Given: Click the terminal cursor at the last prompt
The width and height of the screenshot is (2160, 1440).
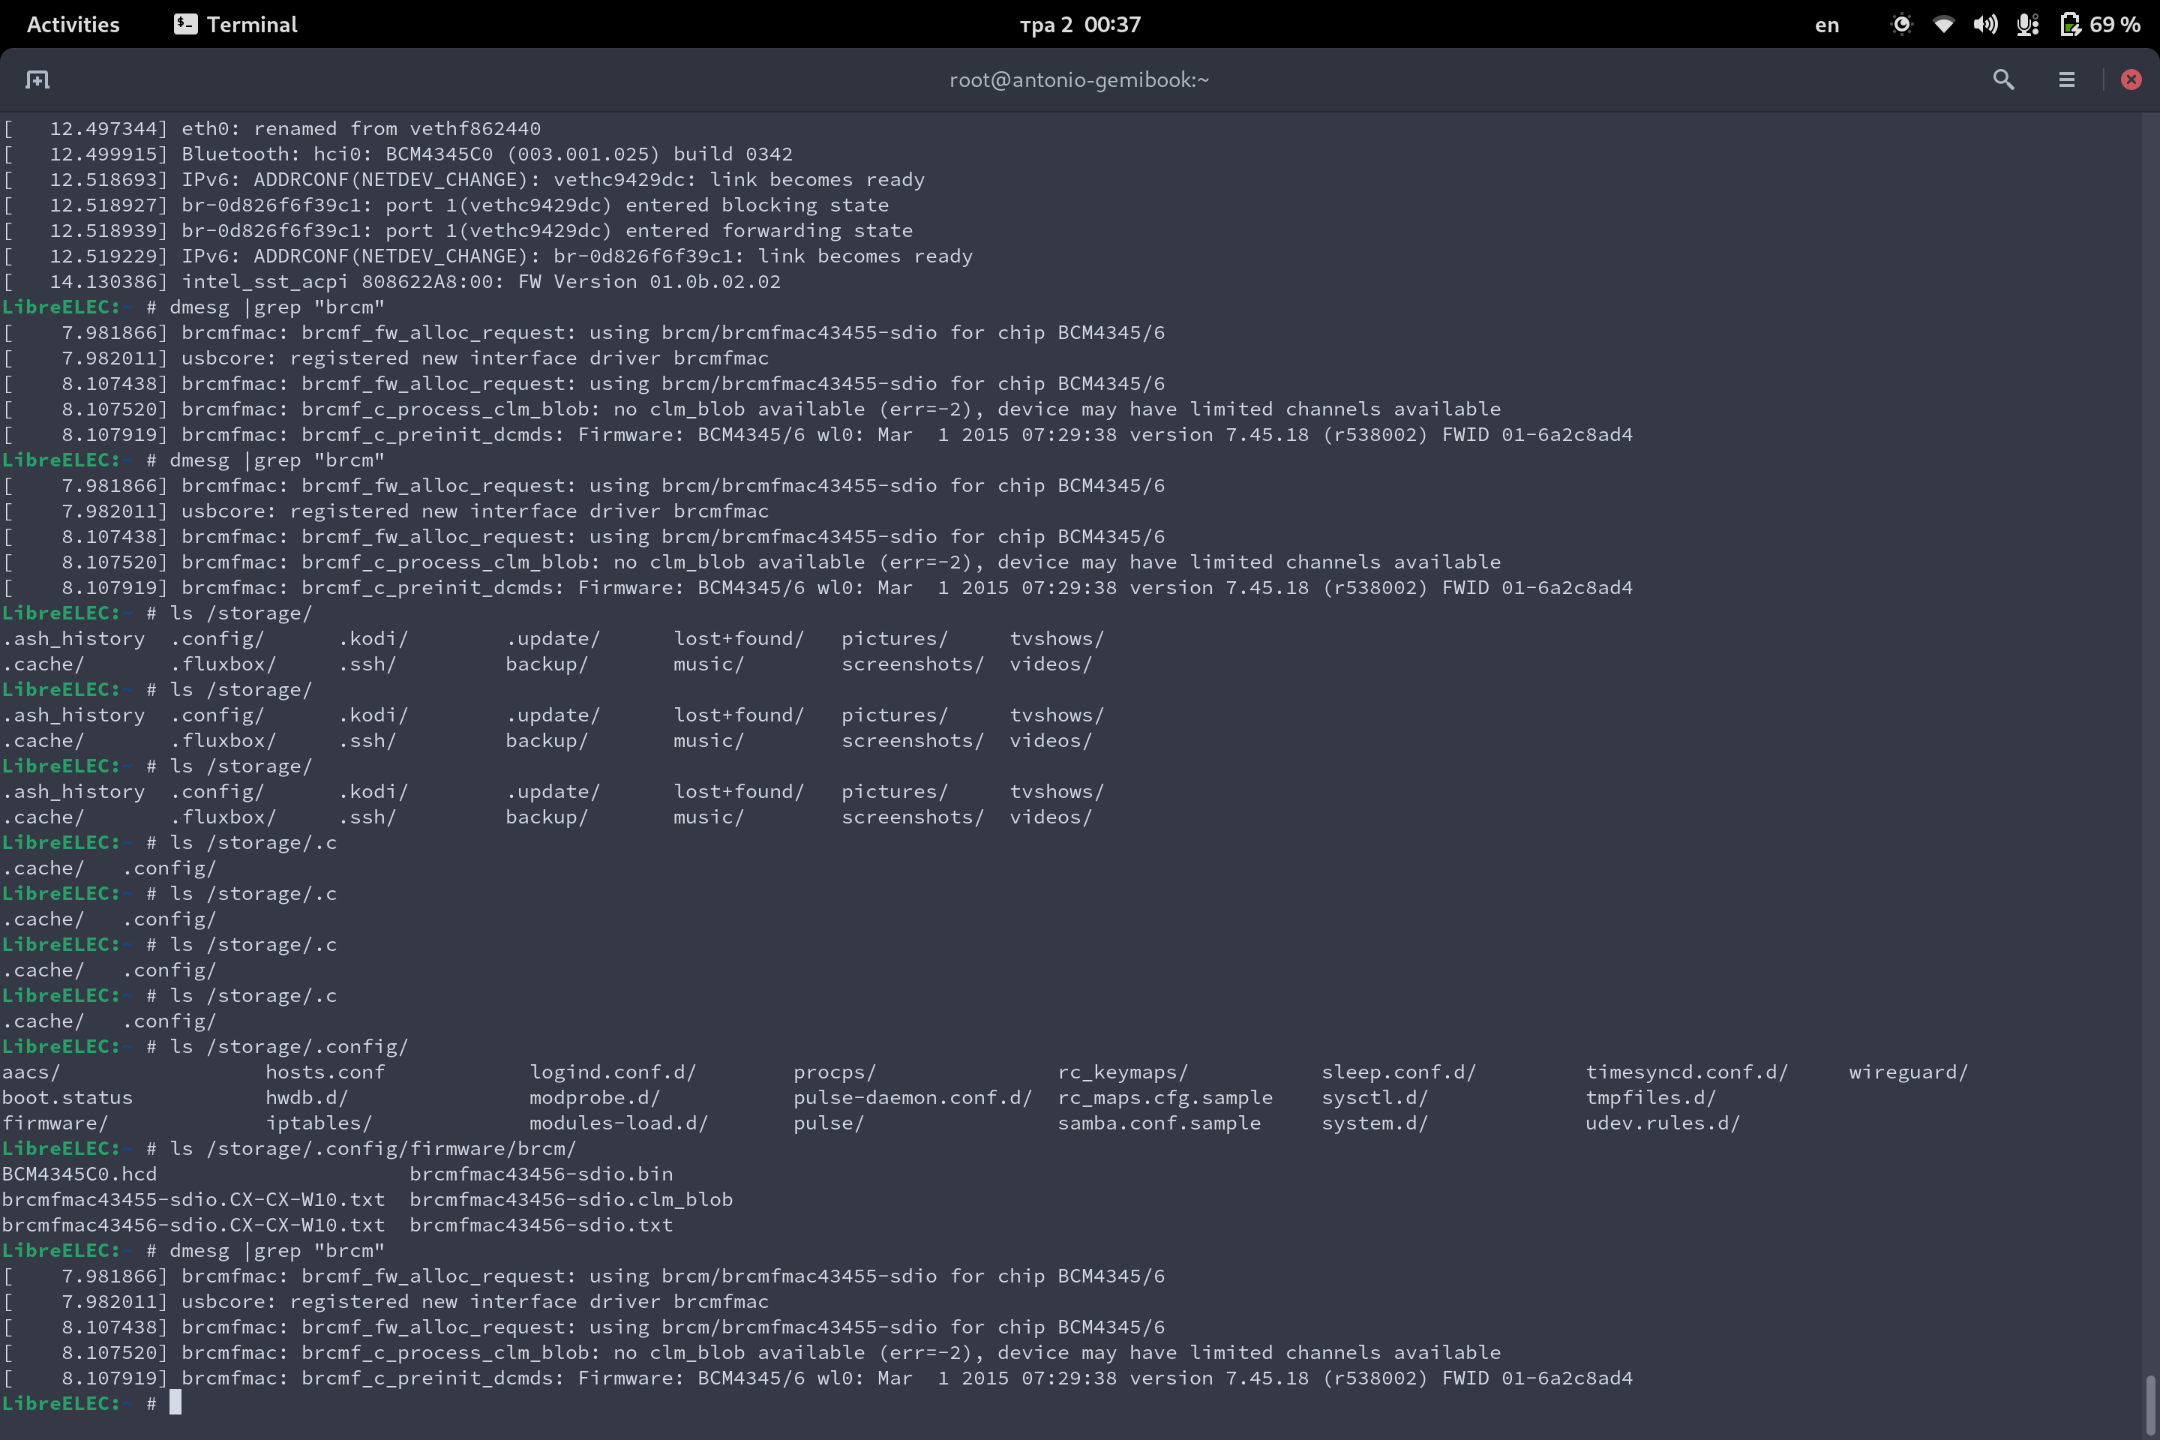Looking at the screenshot, I should coord(175,1403).
